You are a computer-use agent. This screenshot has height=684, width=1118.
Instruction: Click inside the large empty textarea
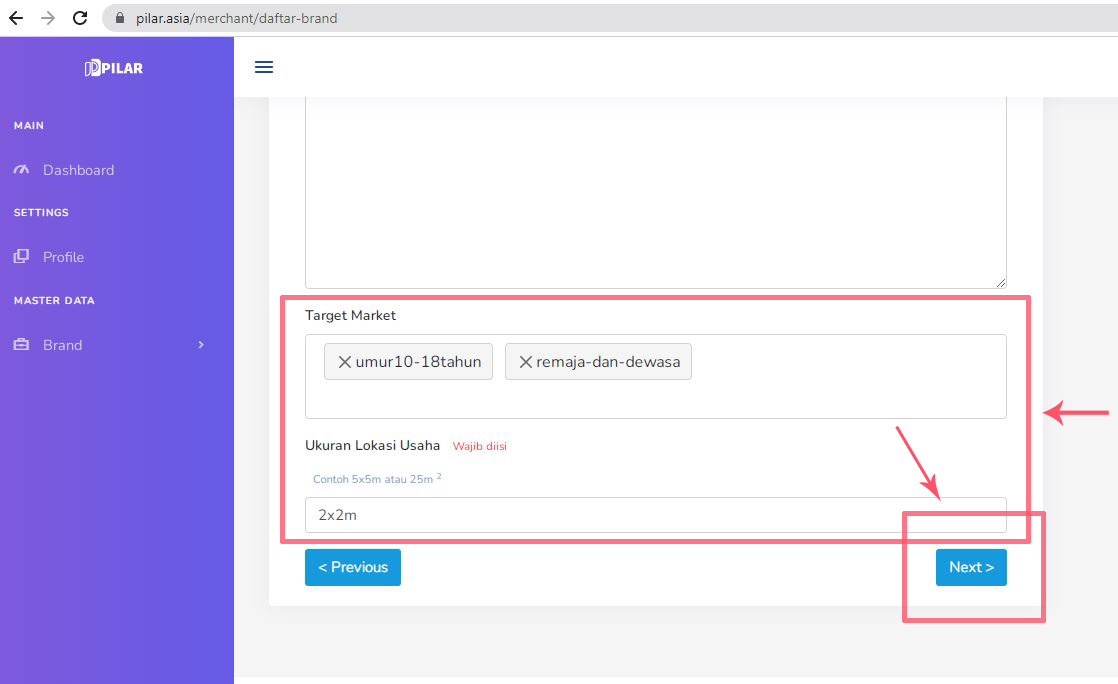tap(655, 190)
